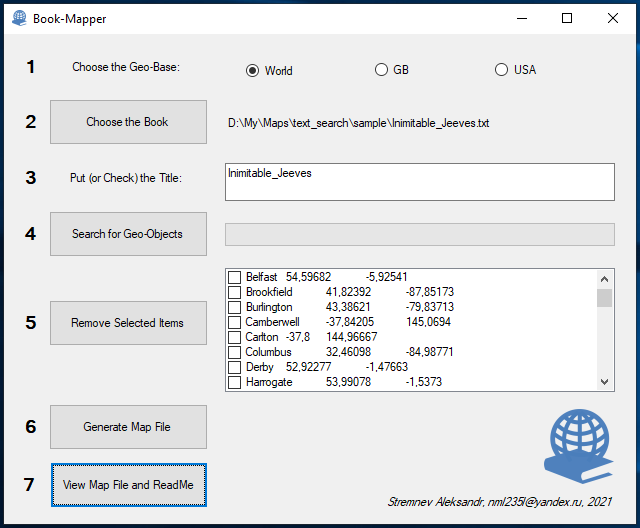Select the GB geo-base radio button
This screenshot has width=640, height=528.
(x=381, y=70)
